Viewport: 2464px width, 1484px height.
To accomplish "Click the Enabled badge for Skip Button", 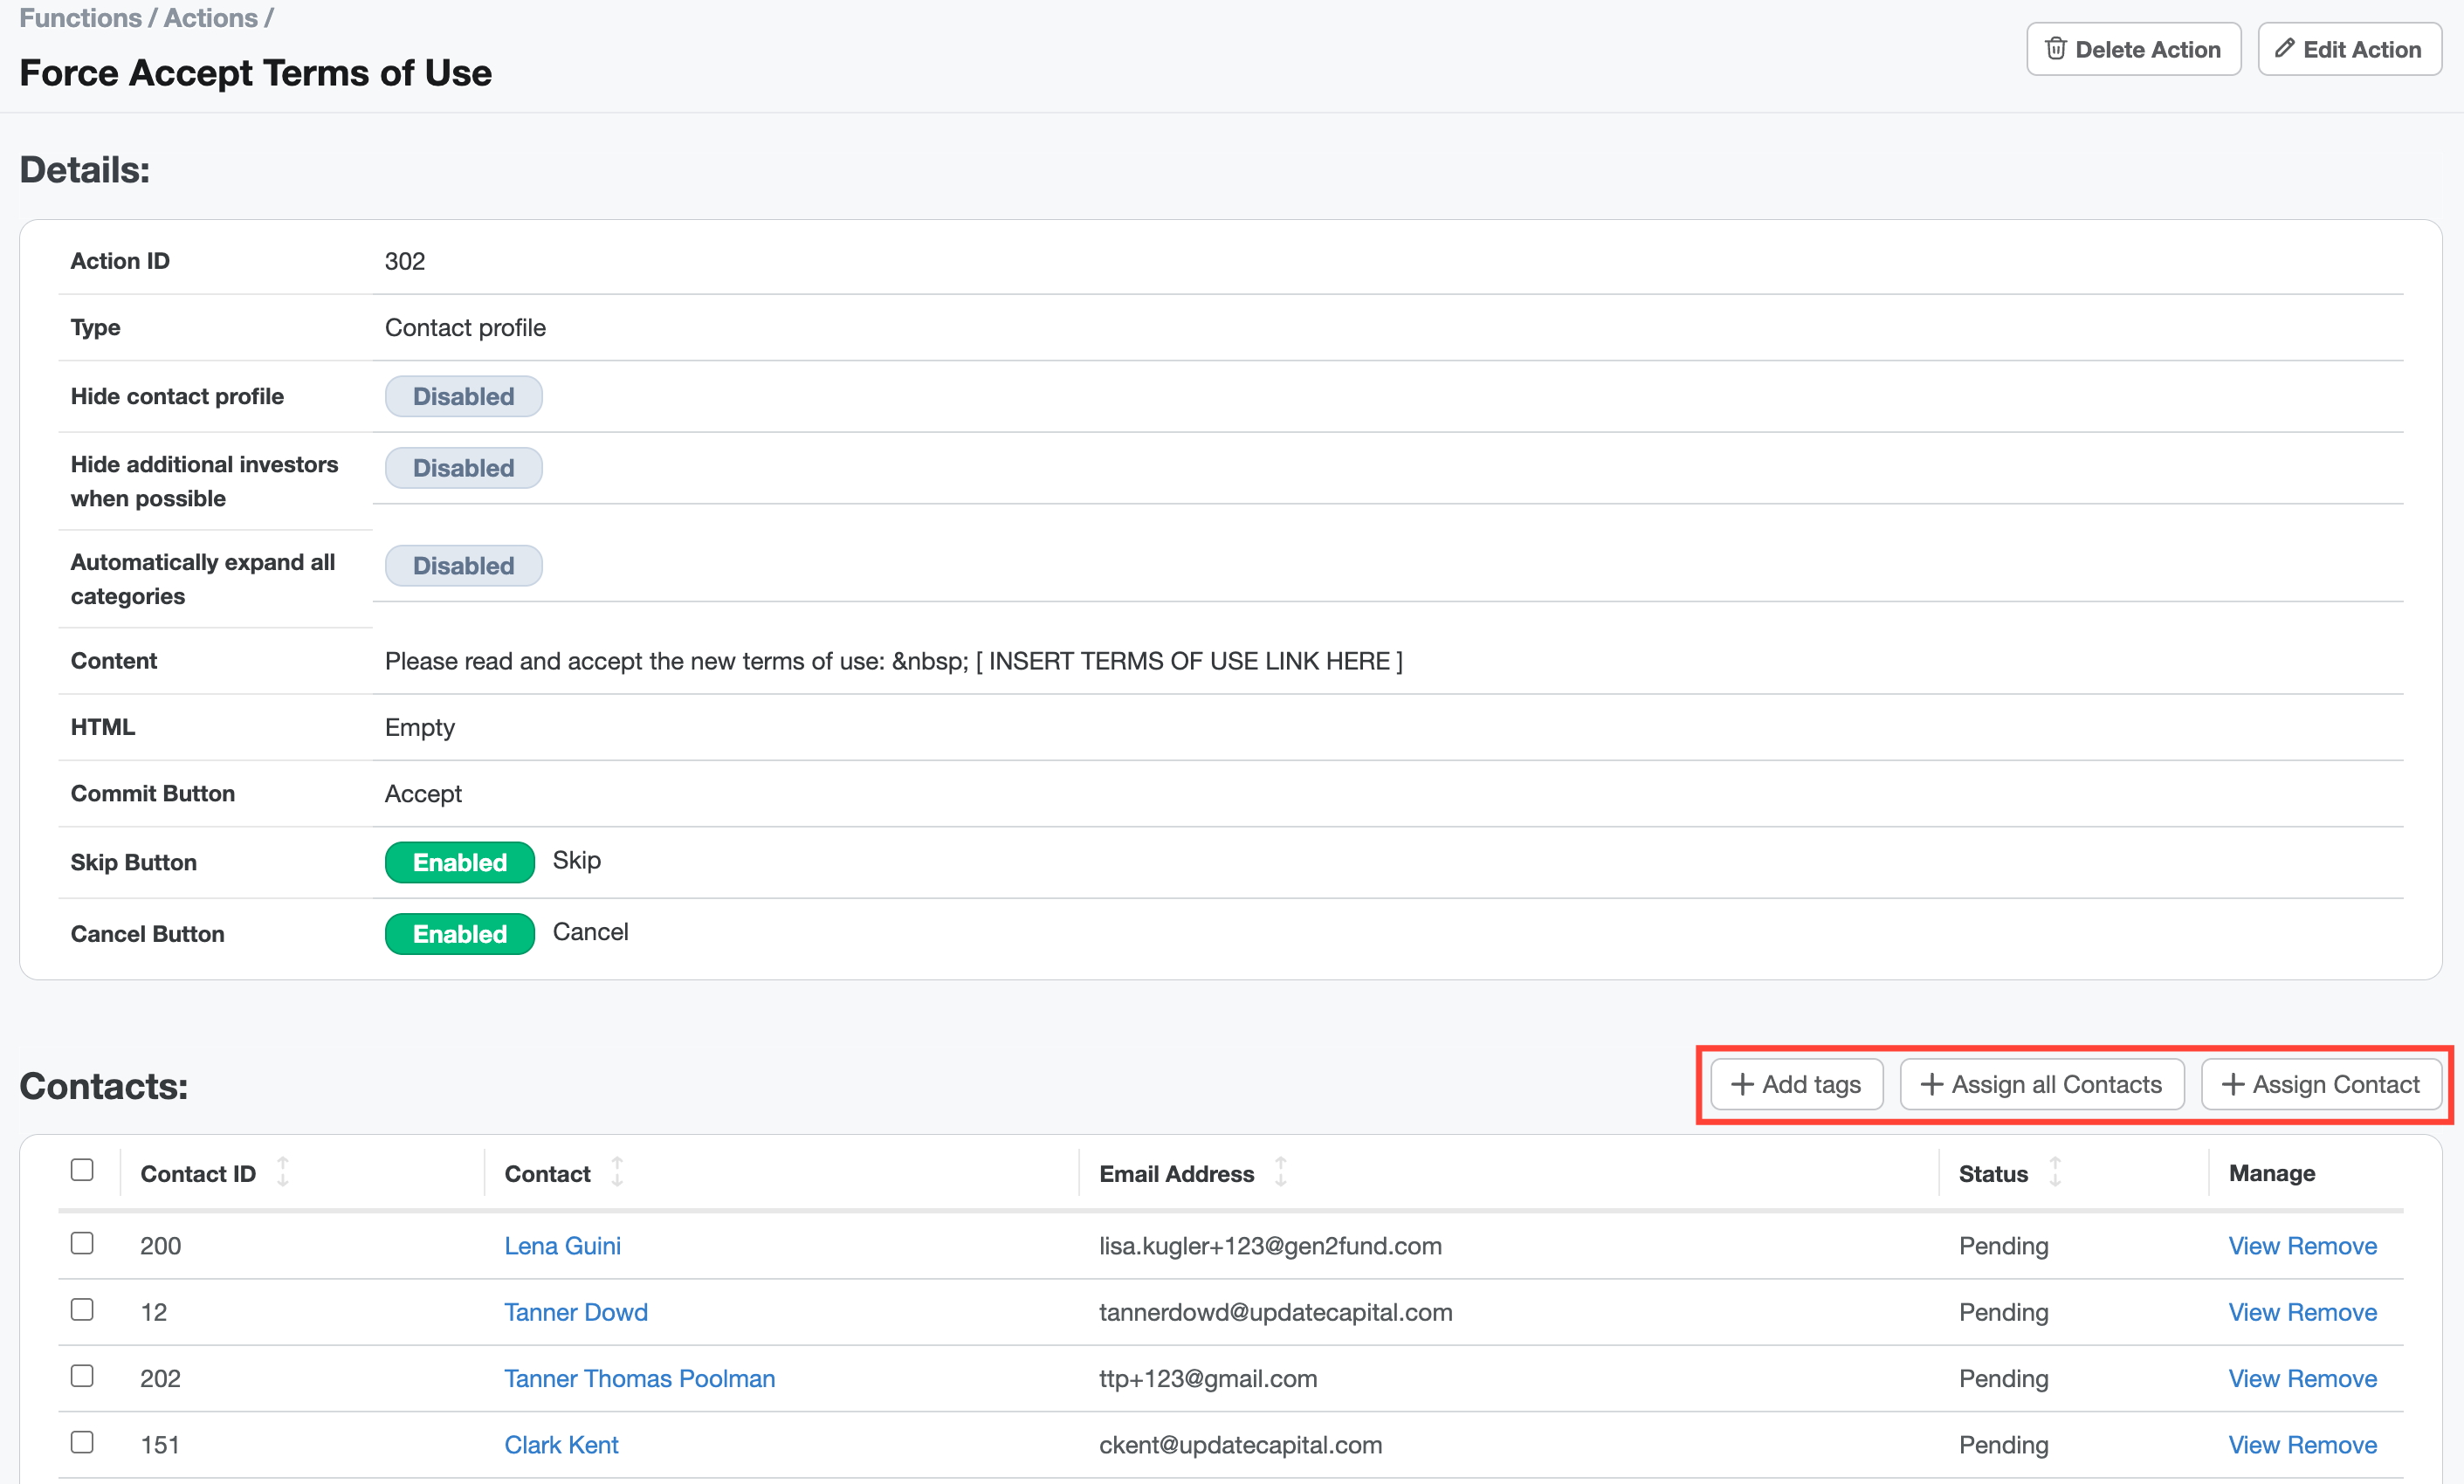I will pyautogui.click(x=459, y=862).
